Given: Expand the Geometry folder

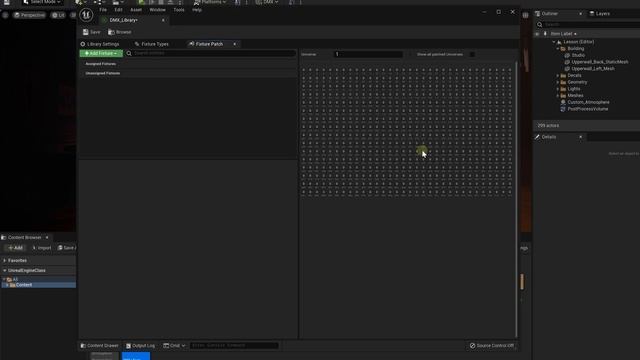Looking at the screenshot, I should (558, 82).
